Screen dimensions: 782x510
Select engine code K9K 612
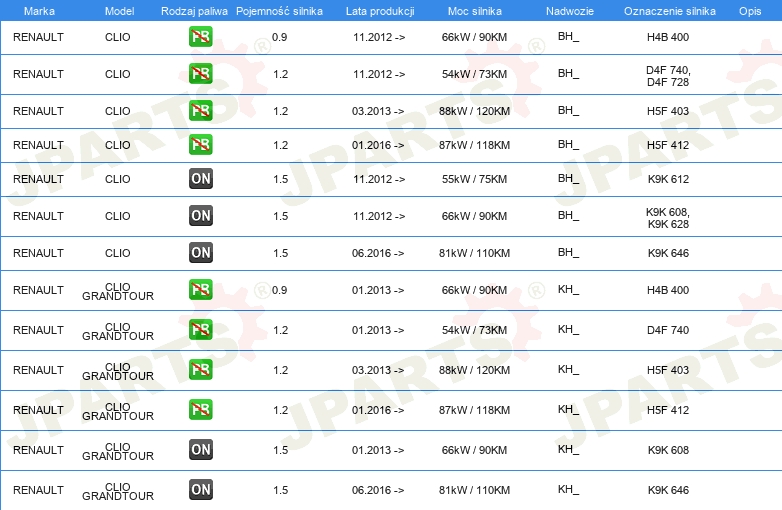coord(668,179)
